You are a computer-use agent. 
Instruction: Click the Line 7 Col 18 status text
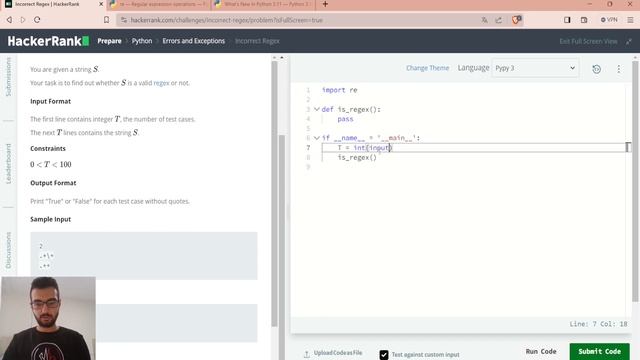pyautogui.click(x=598, y=324)
